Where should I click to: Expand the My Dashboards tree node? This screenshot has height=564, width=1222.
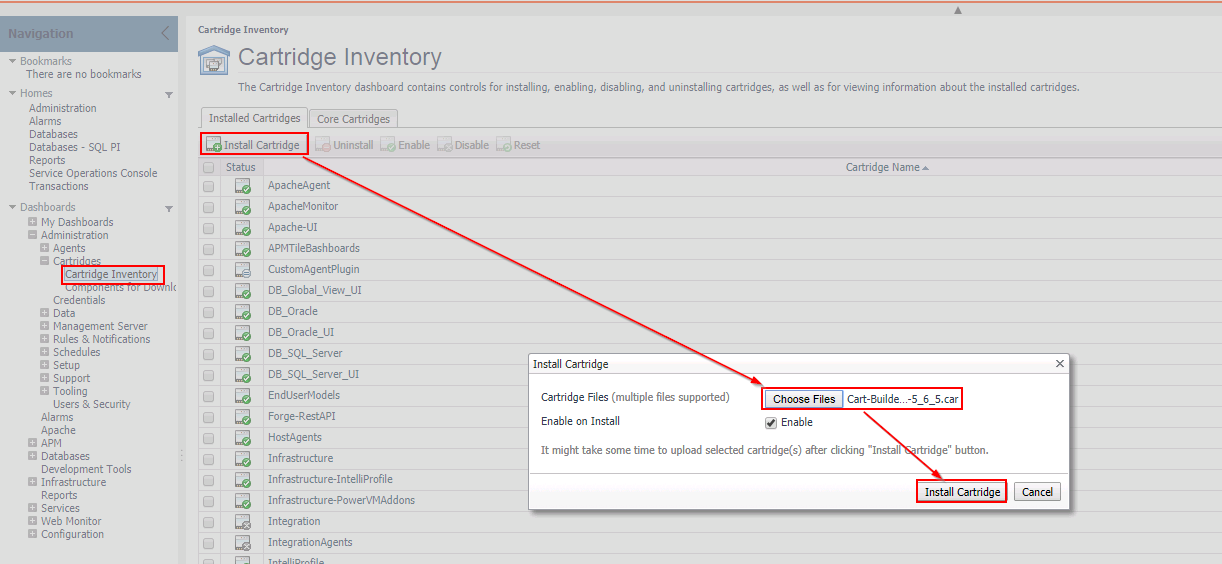[33, 222]
